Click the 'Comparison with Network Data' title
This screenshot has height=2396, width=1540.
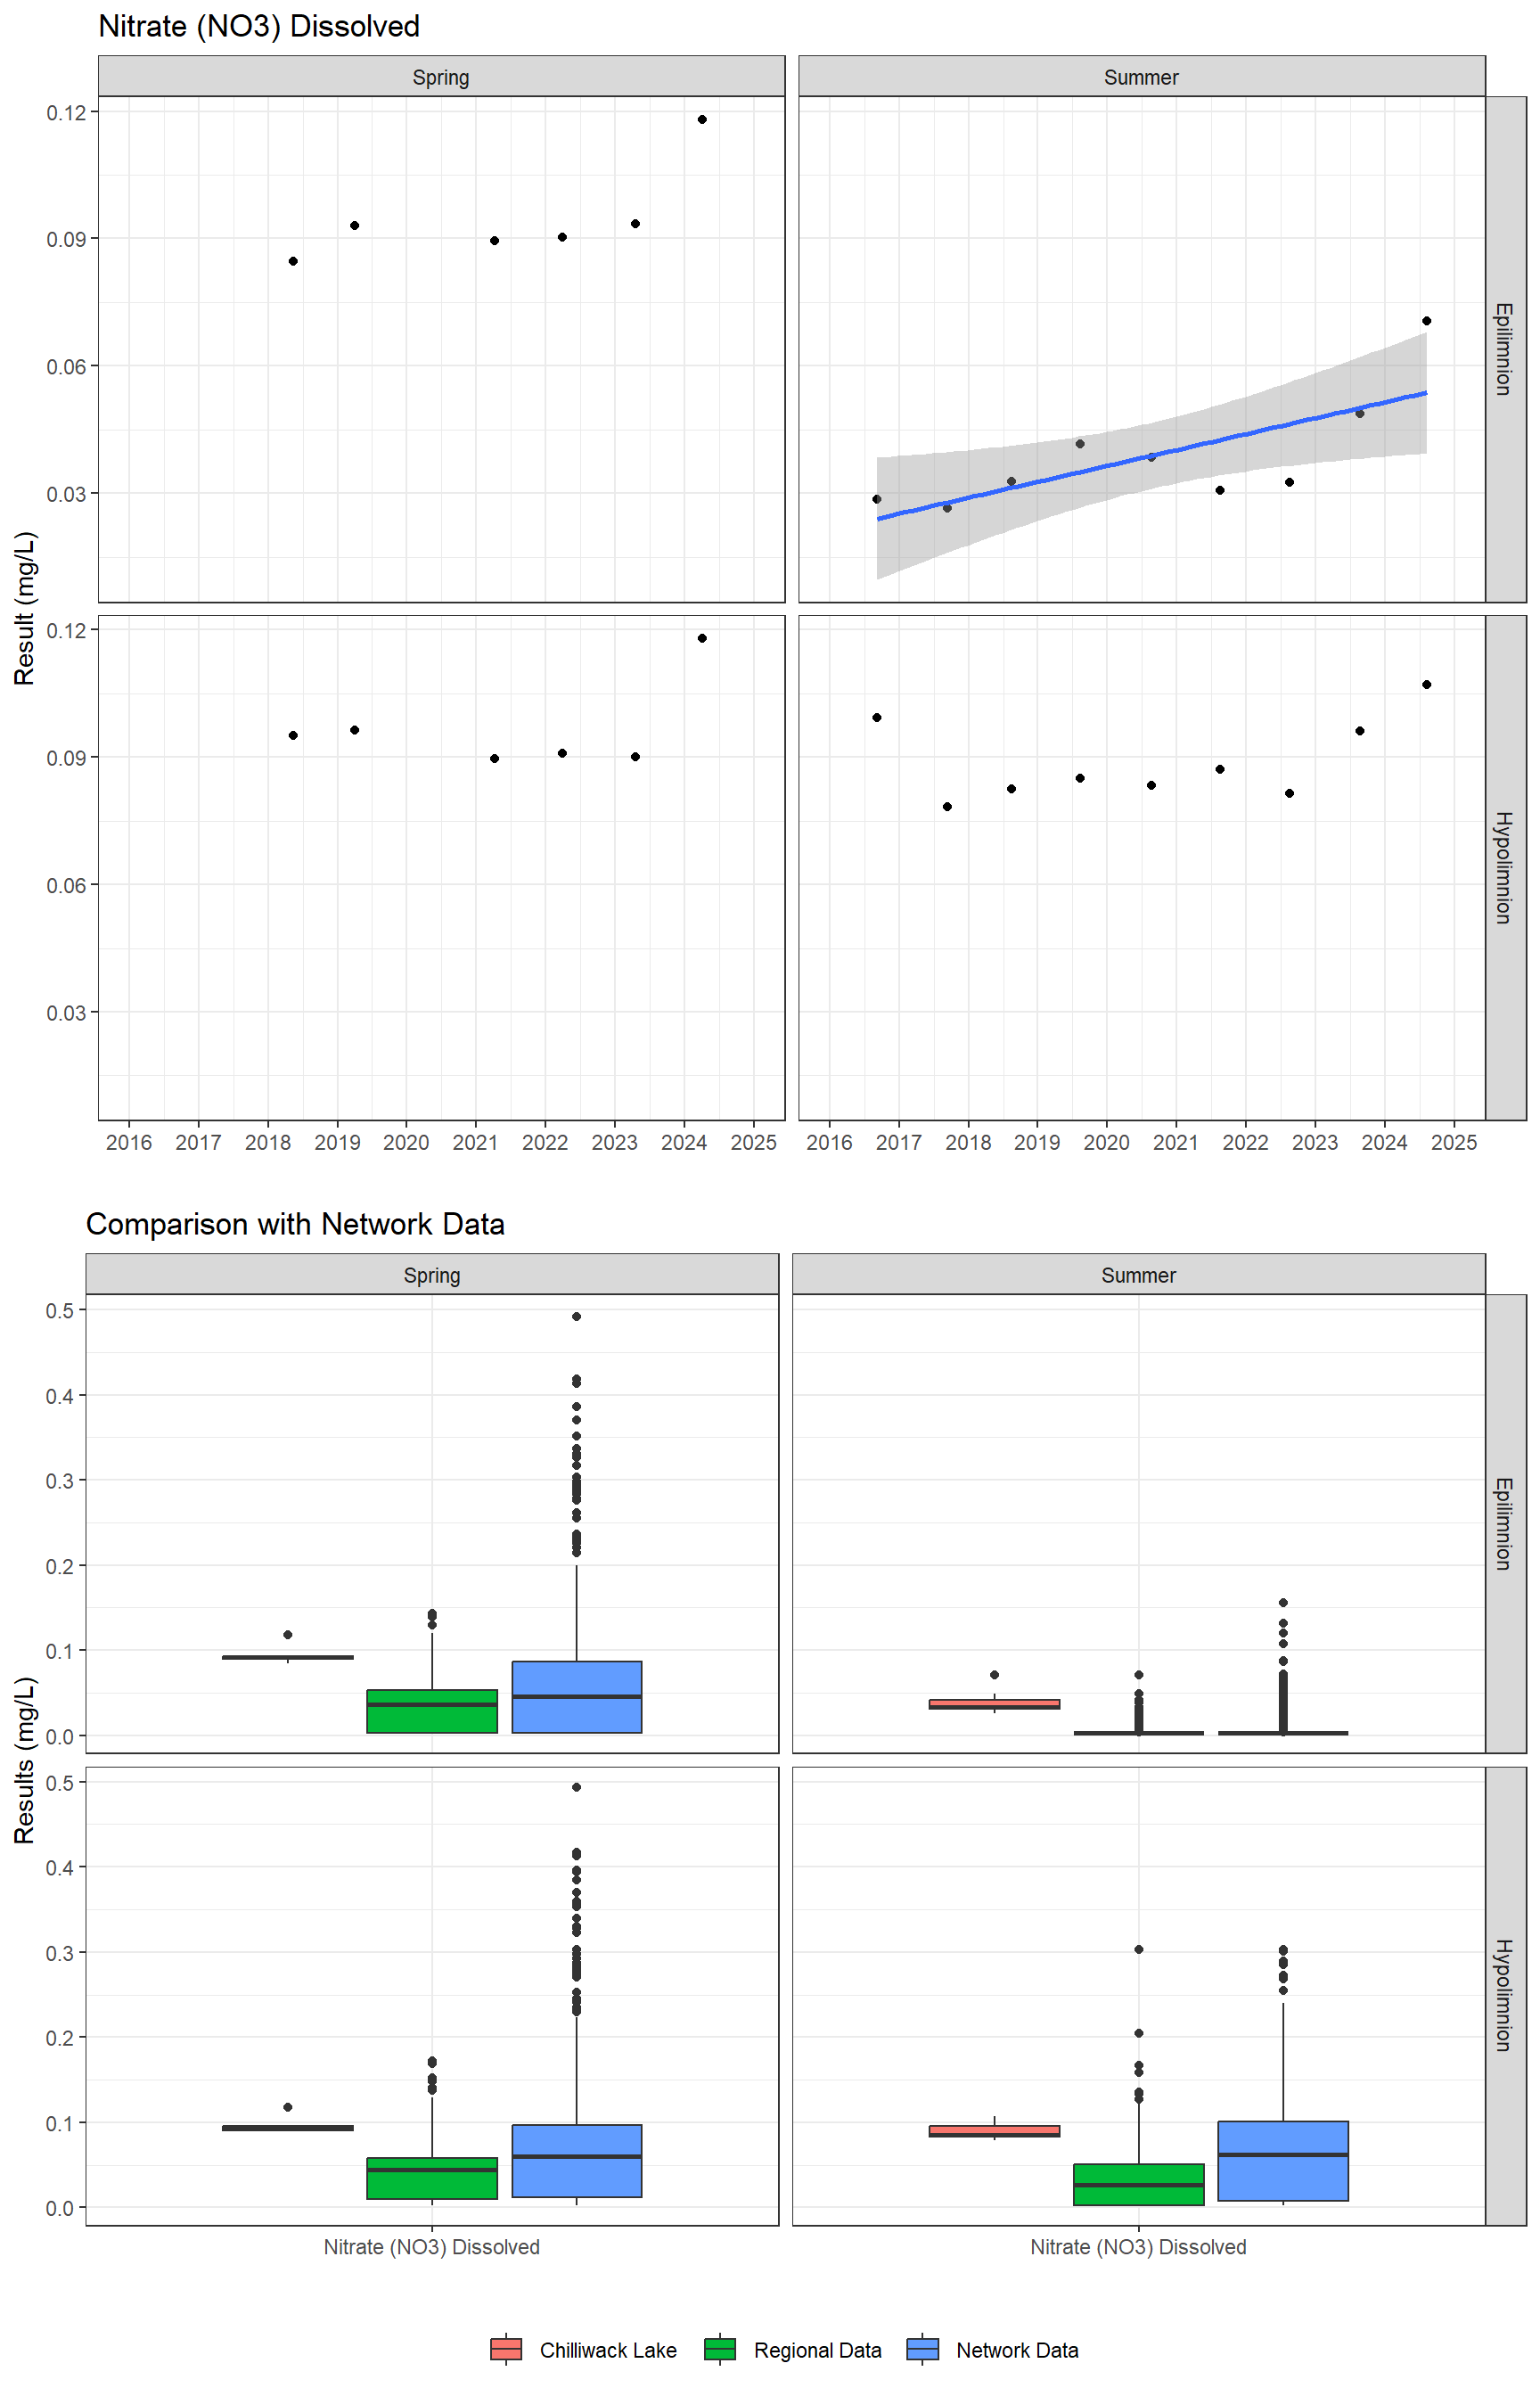(x=295, y=1224)
